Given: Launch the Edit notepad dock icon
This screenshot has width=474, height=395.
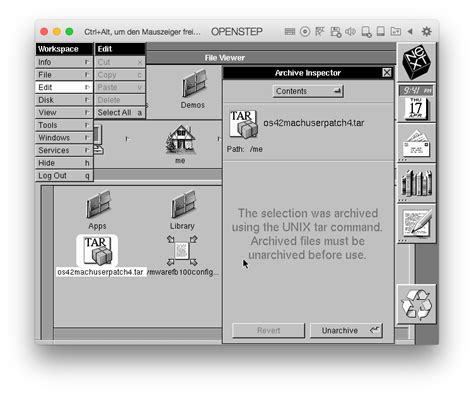Looking at the screenshot, I should (416, 224).
